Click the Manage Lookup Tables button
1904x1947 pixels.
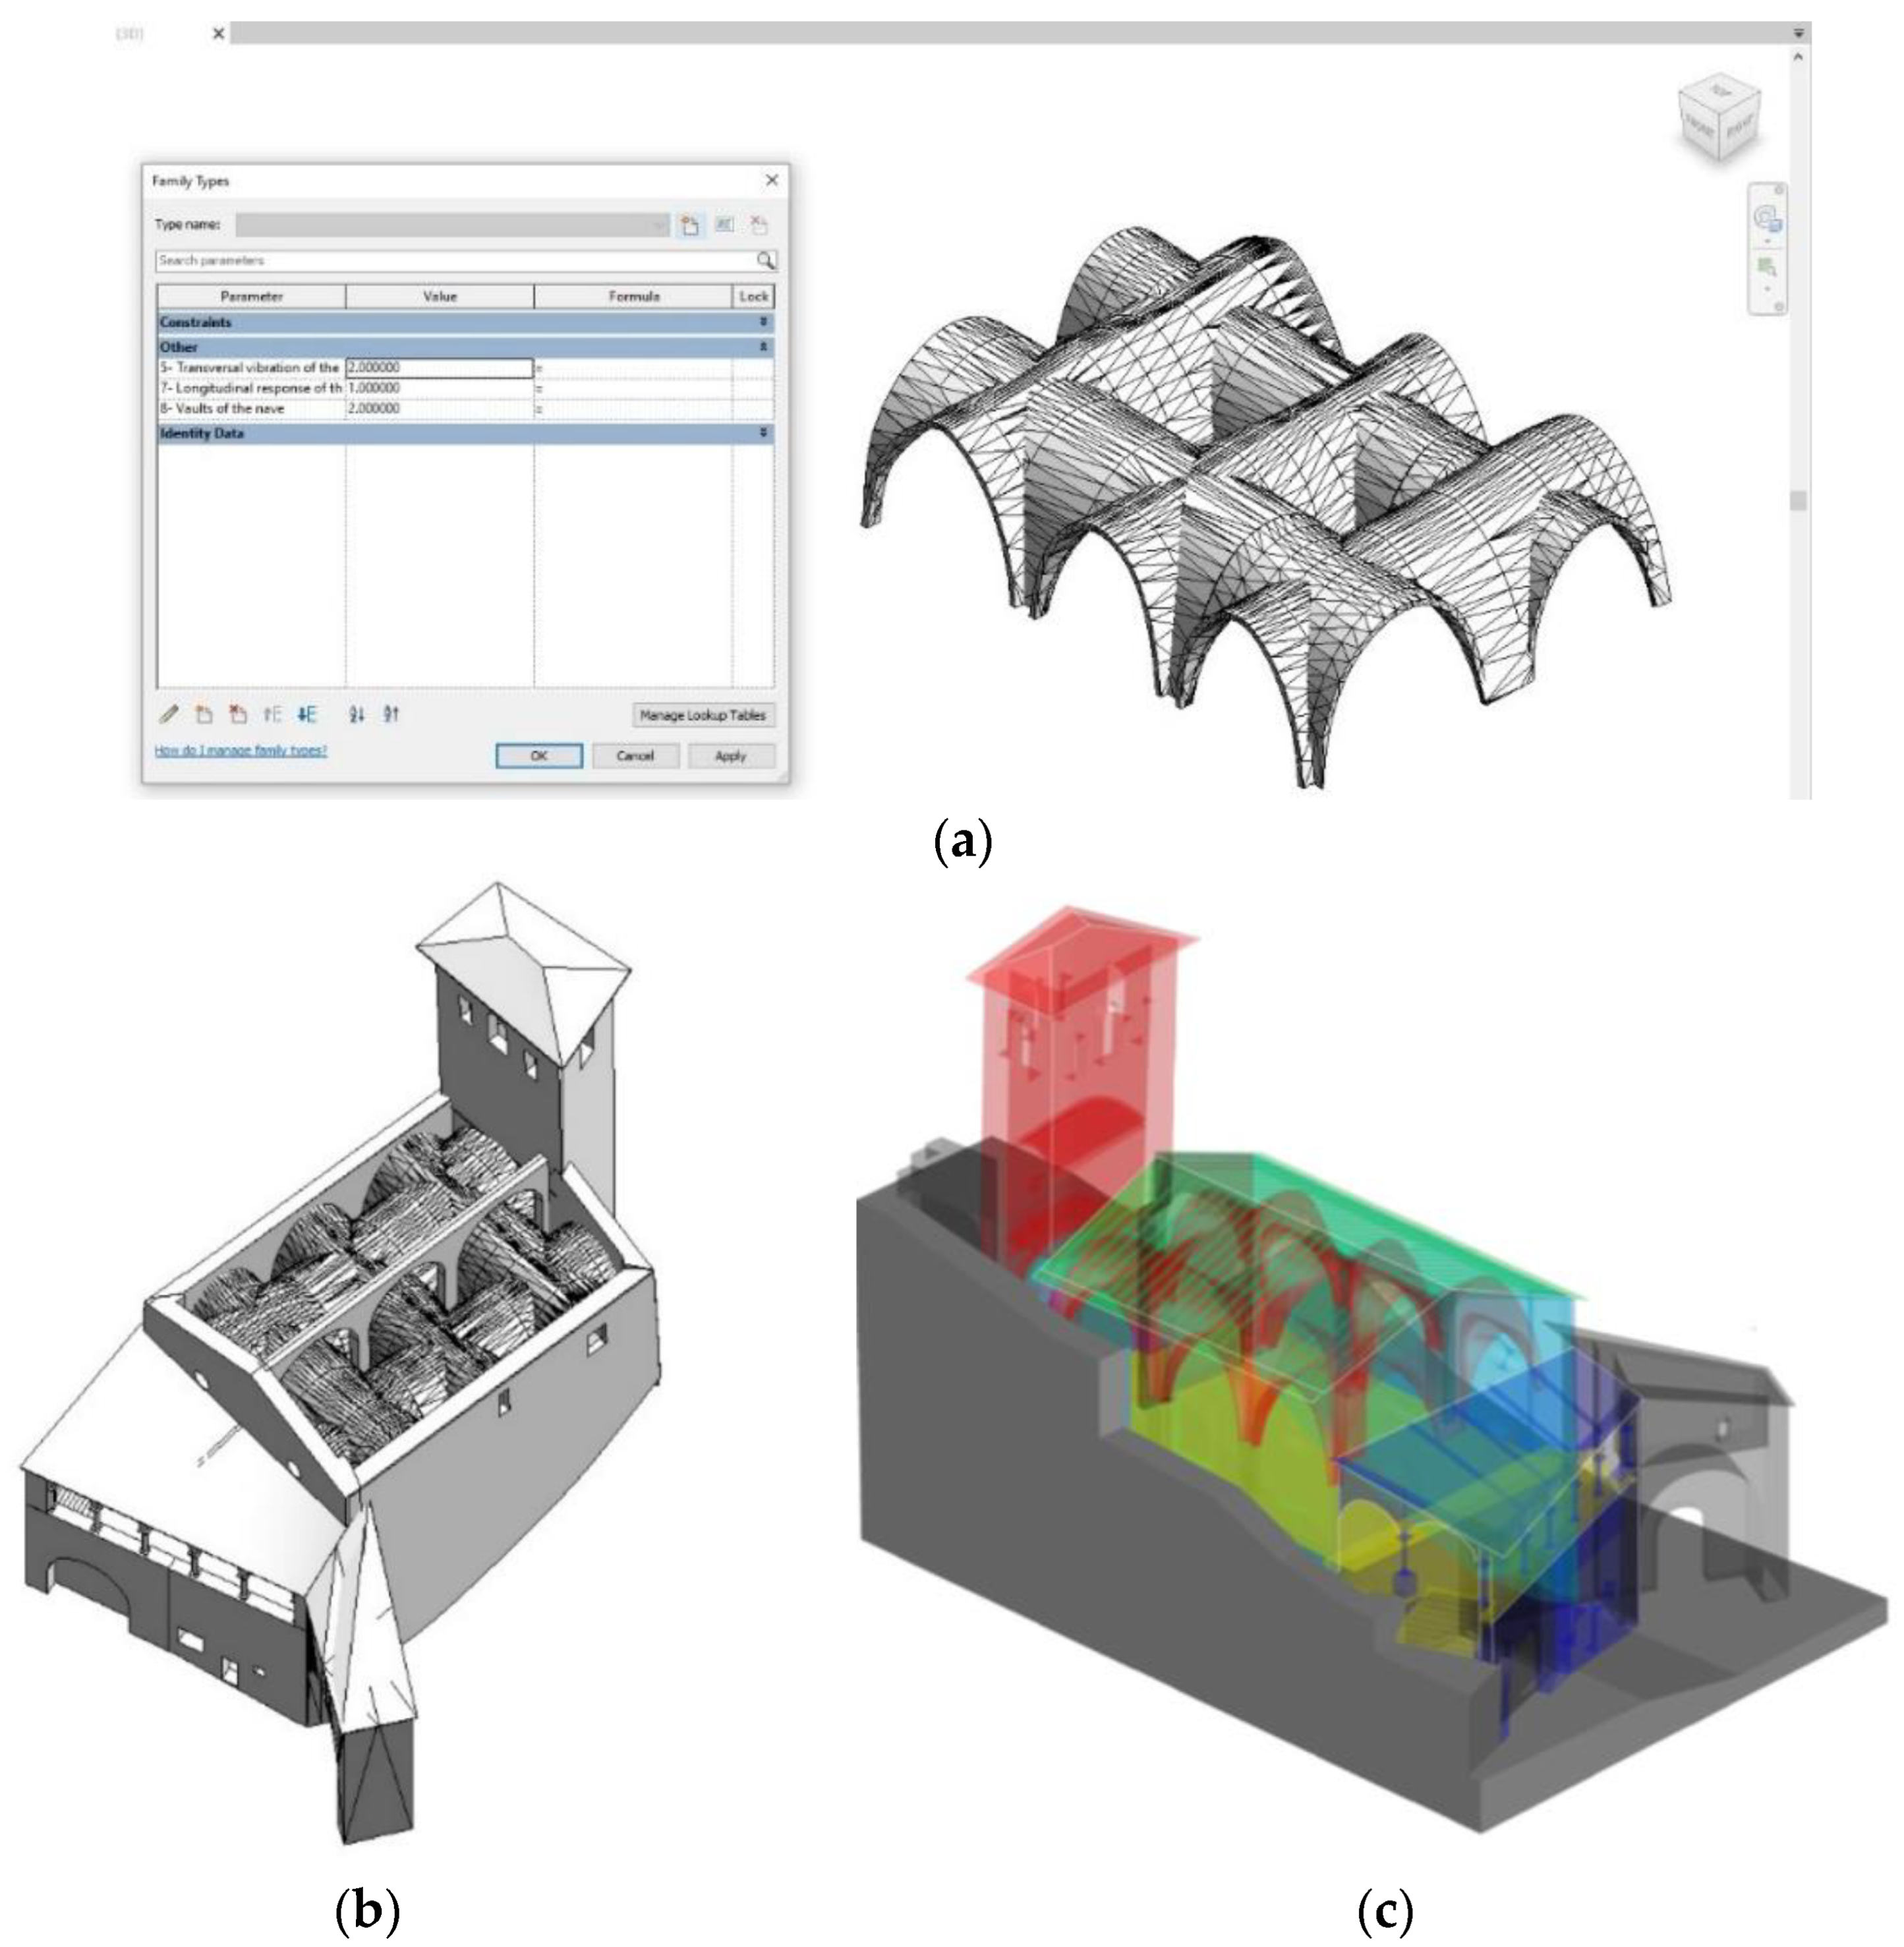click(703, 715)
